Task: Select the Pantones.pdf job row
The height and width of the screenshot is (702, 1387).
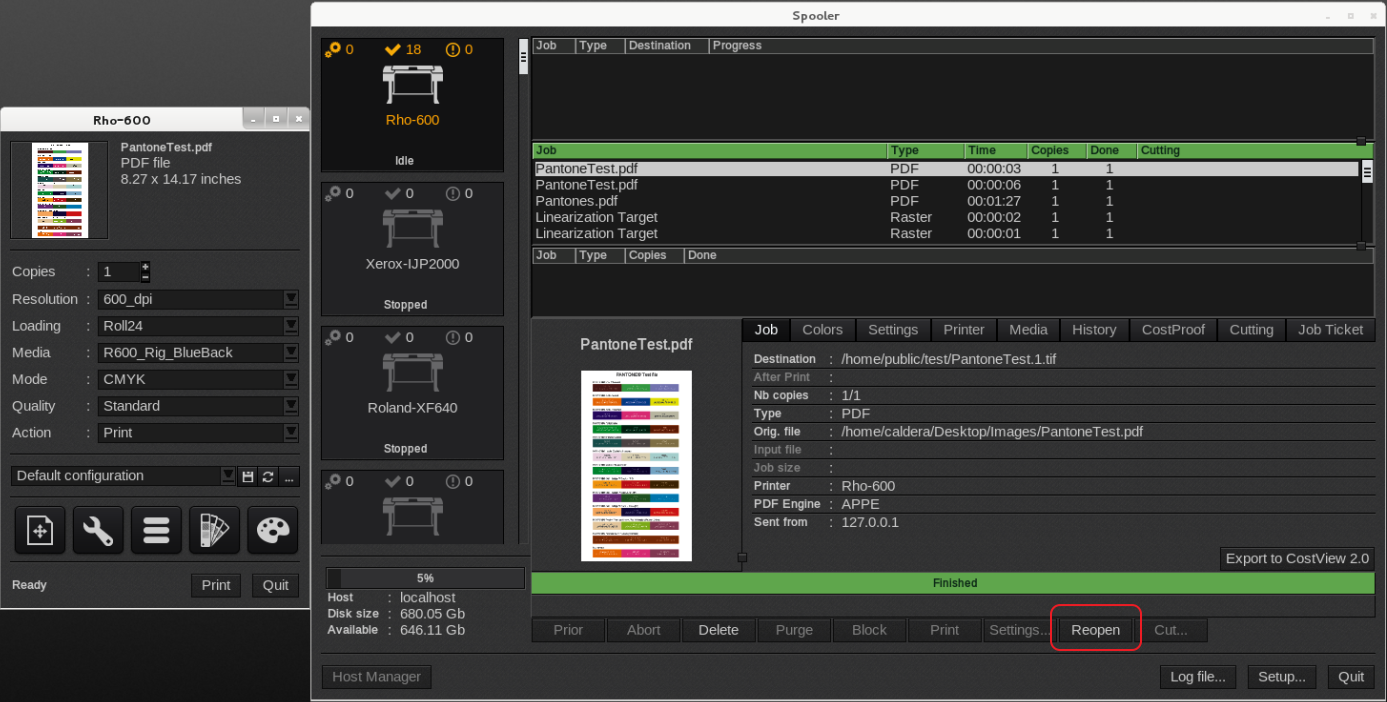Action: coord(576,201)
